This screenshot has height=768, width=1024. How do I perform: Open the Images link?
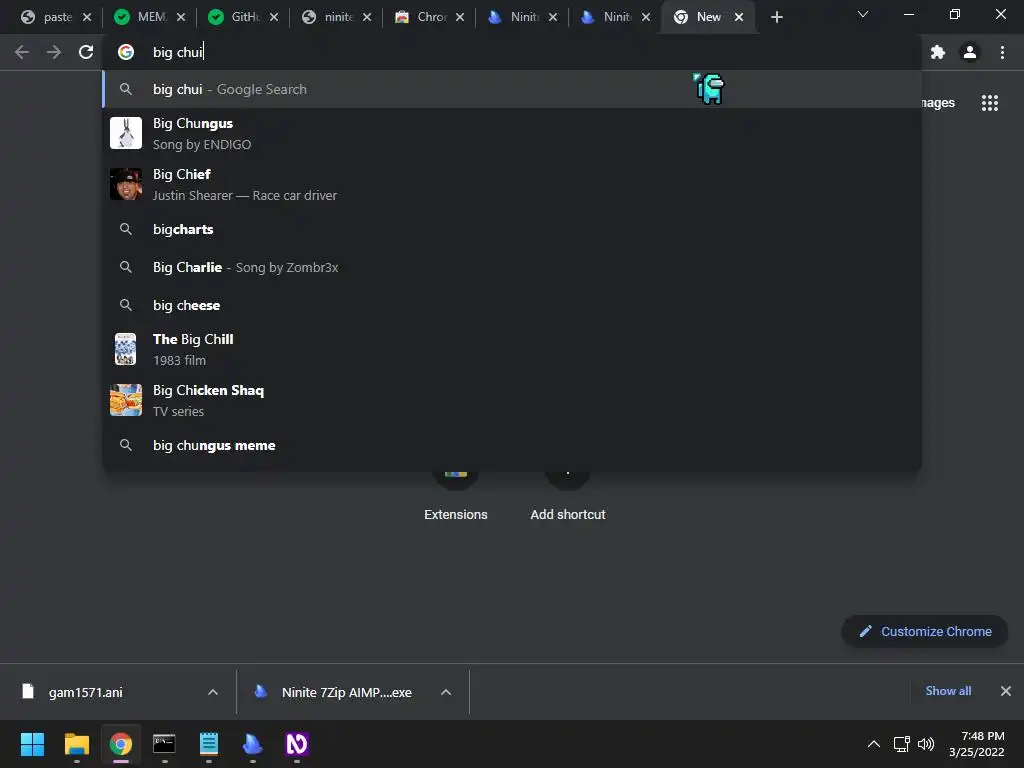pos(937,103)
